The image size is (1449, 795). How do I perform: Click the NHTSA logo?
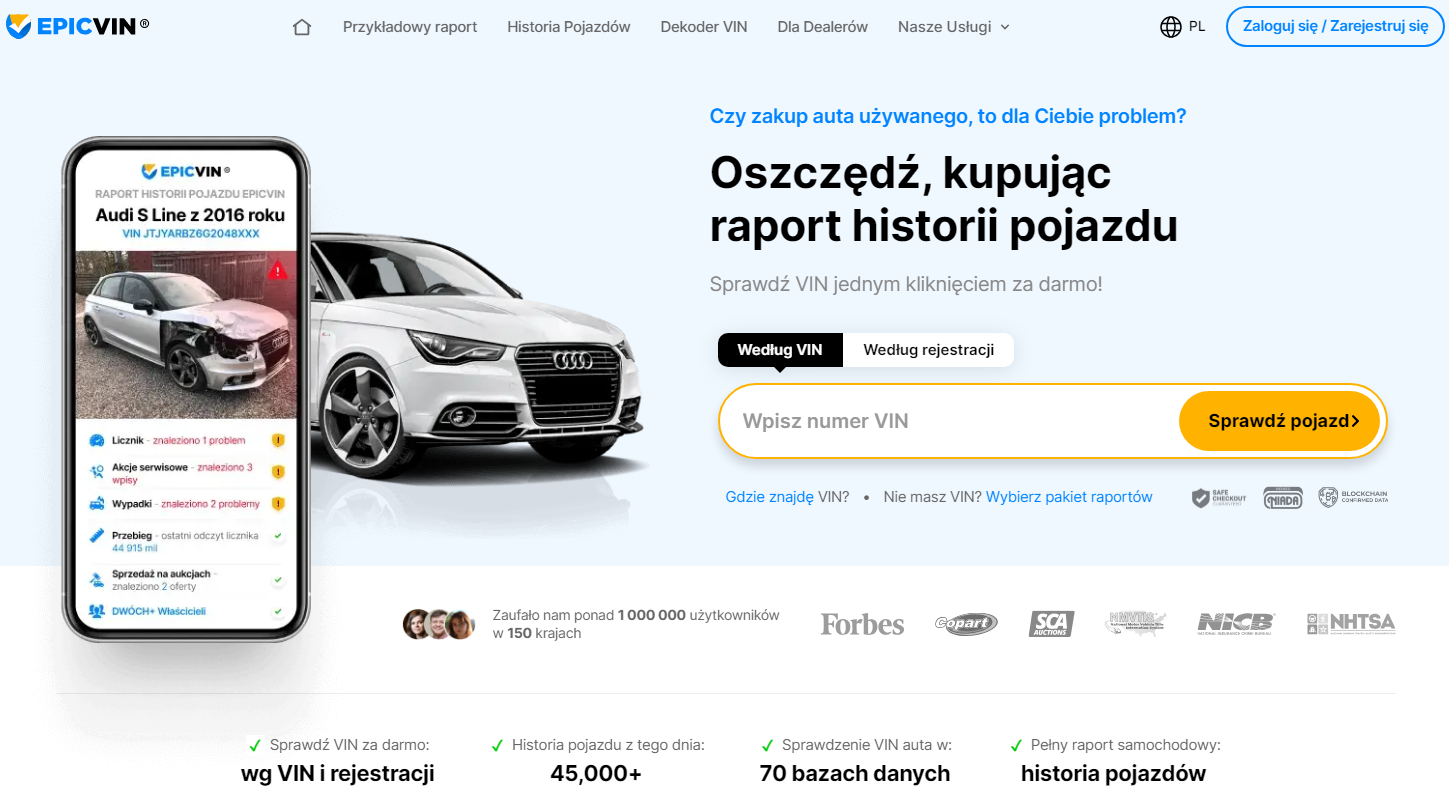[x=1351, y=624]
